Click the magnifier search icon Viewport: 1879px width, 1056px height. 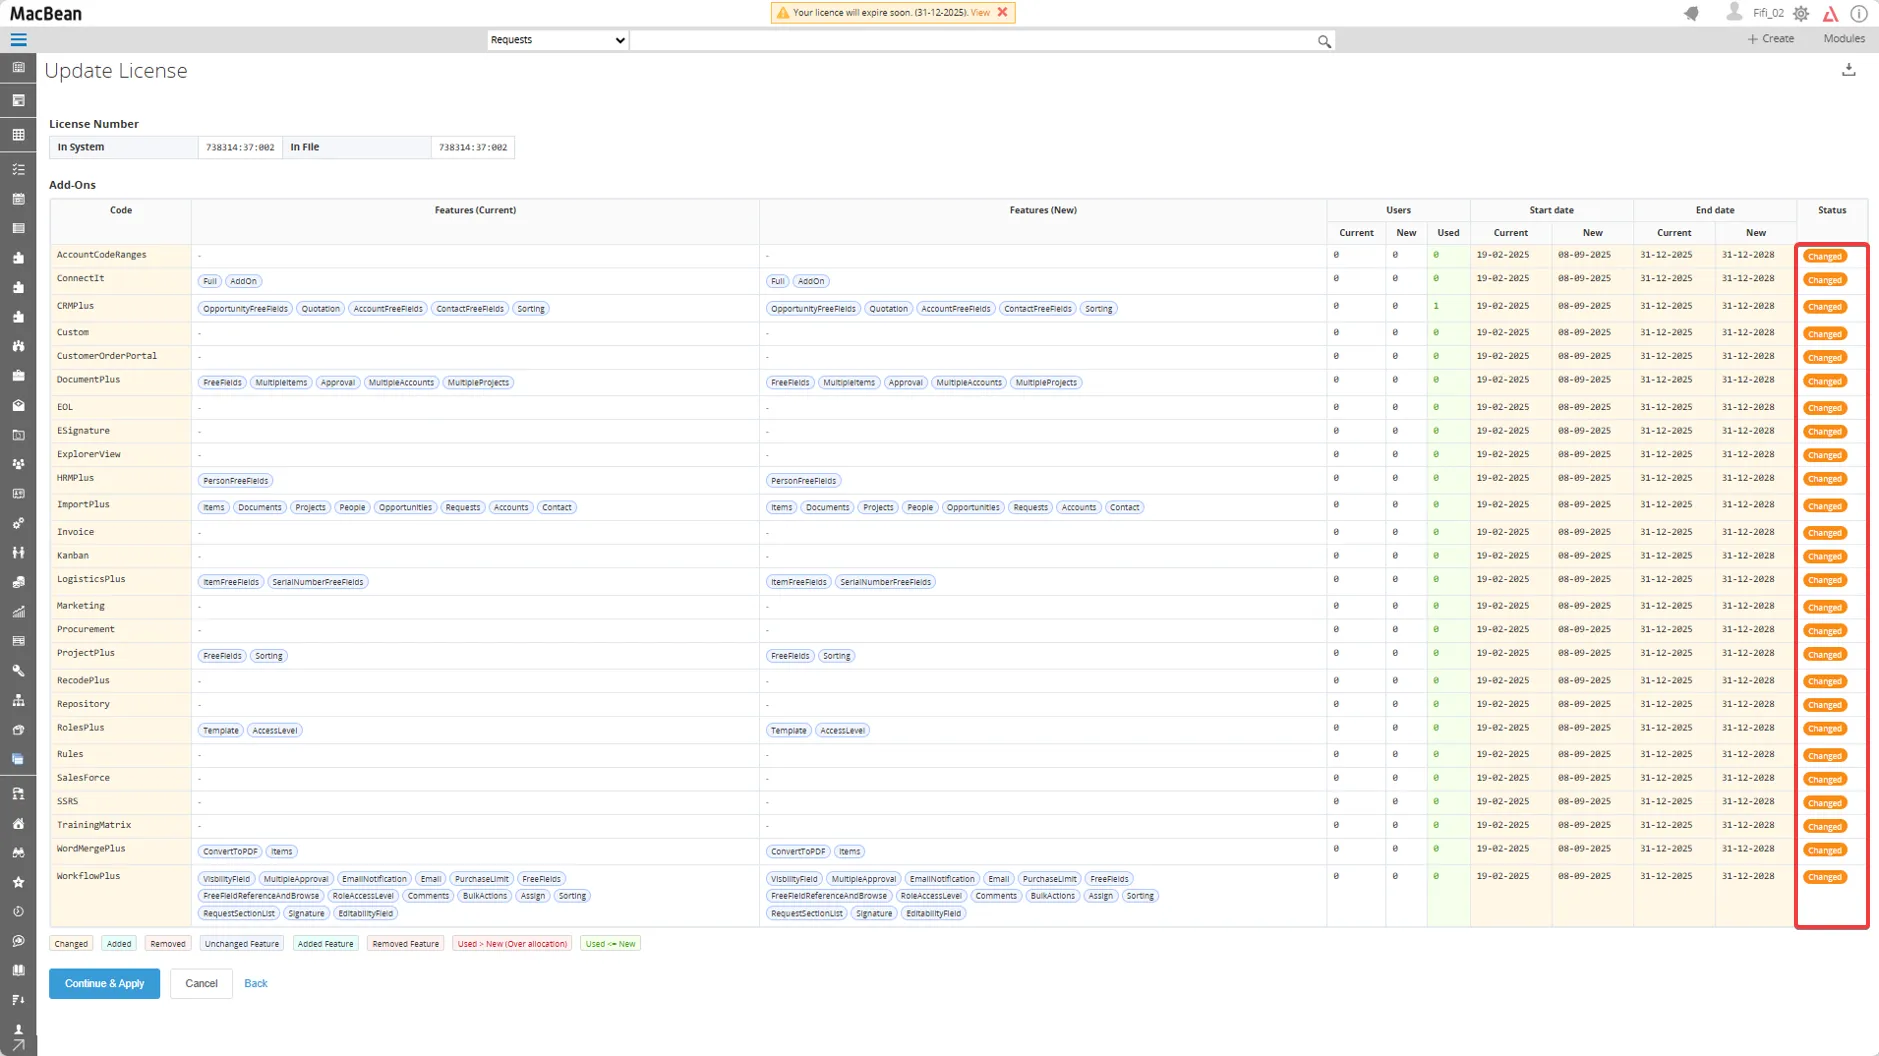(x=1324, y=41)
